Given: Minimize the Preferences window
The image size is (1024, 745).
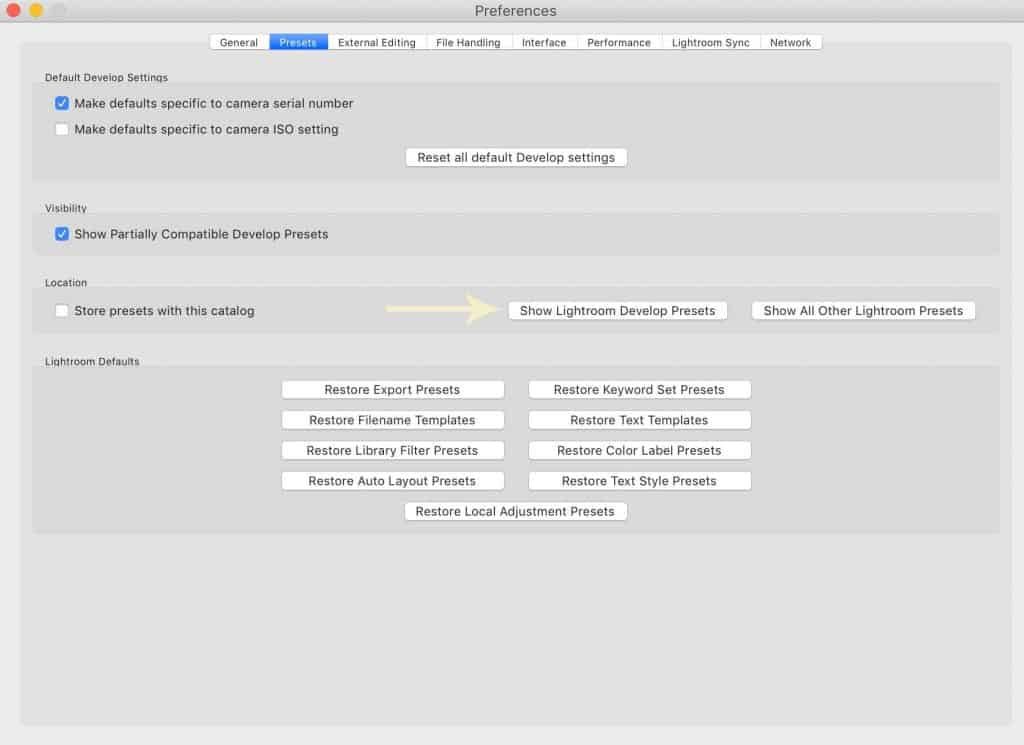Looking at the screenshot, I should click(x=37, y=10).
